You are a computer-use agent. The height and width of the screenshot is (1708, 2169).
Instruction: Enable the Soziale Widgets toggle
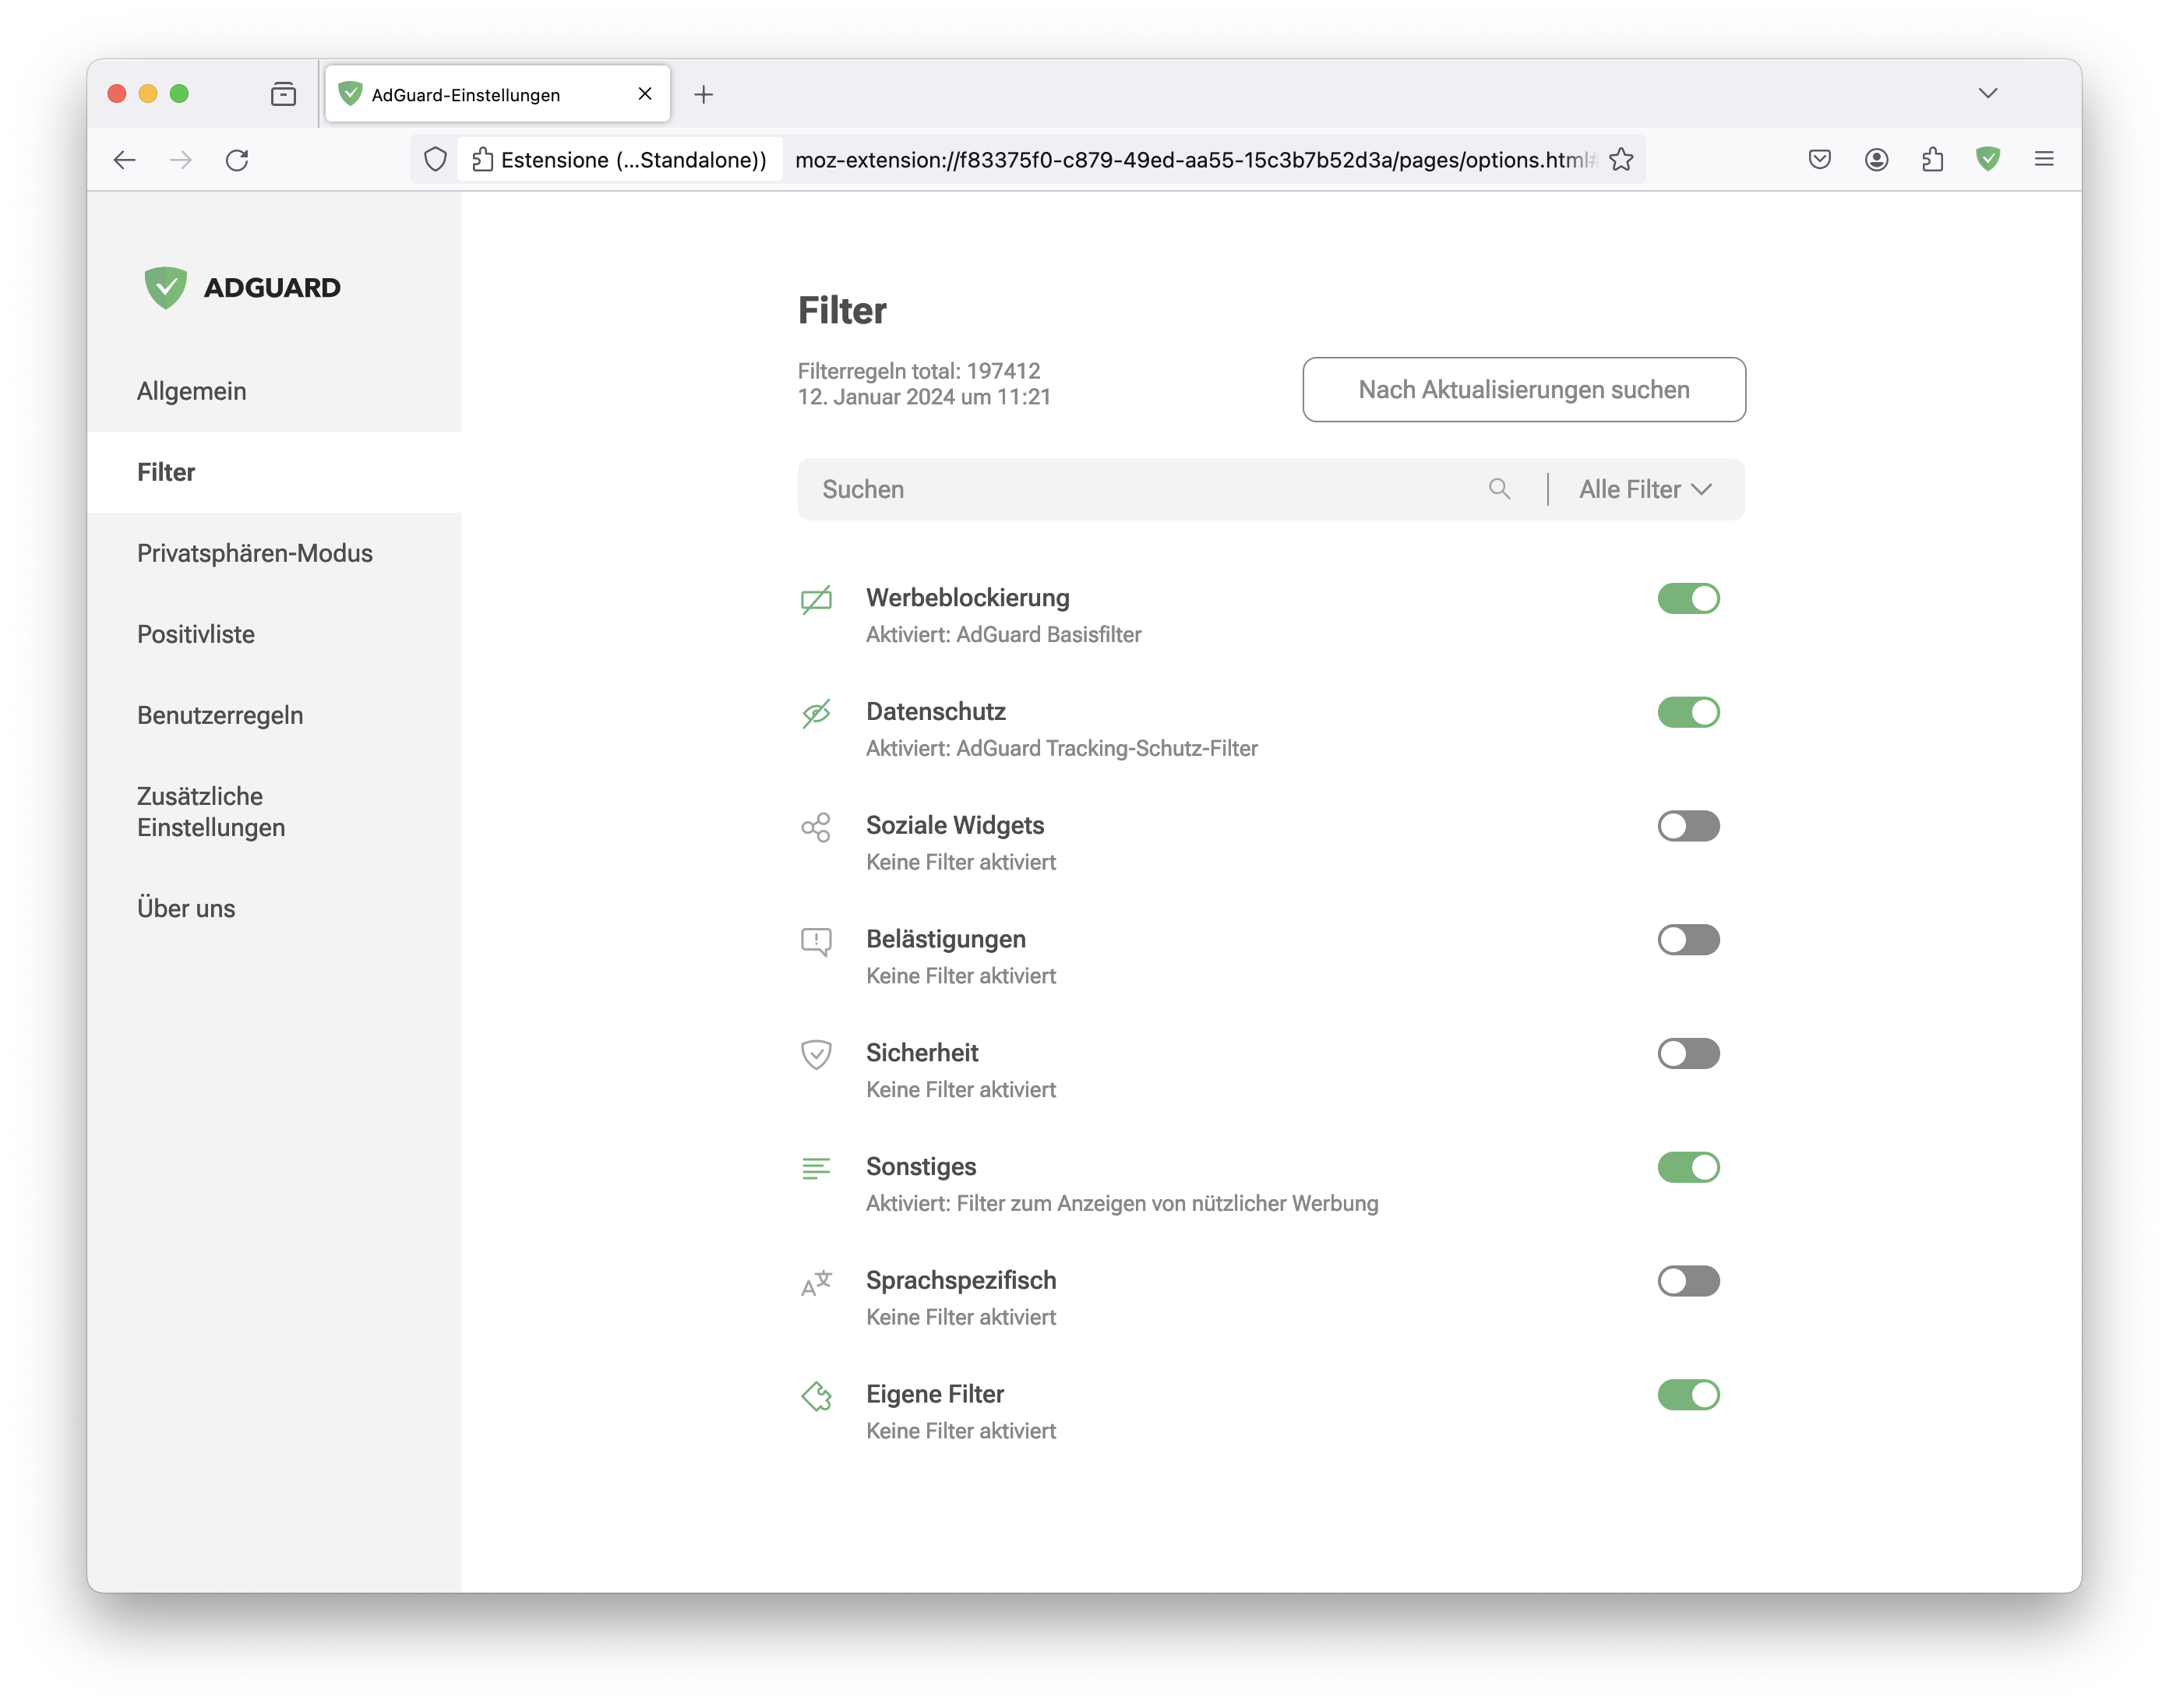pos(1688,826)
